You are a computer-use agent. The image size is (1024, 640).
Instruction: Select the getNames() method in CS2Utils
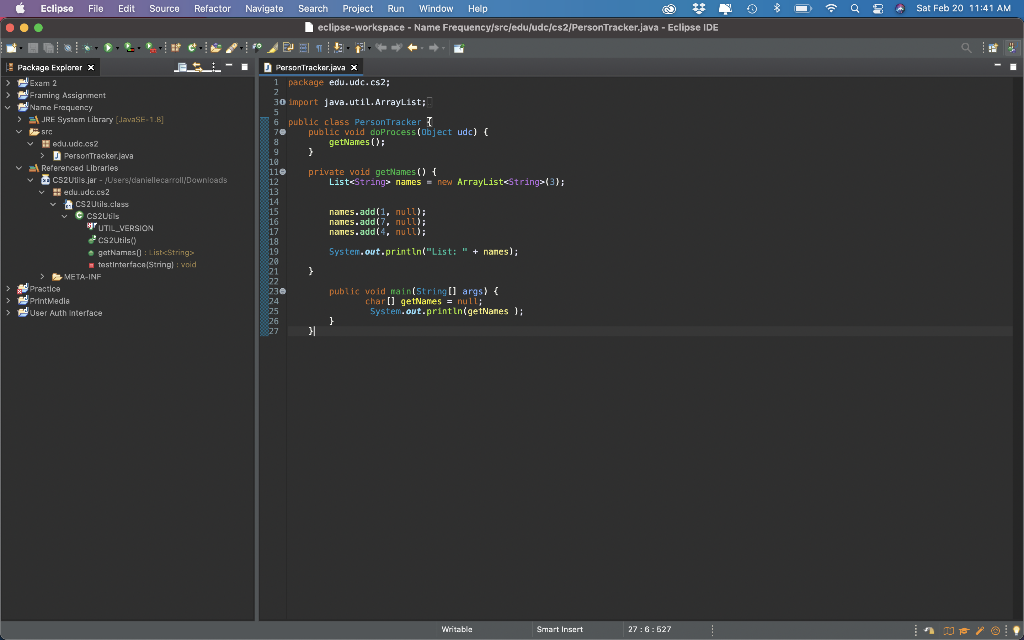tap(120, 253)
